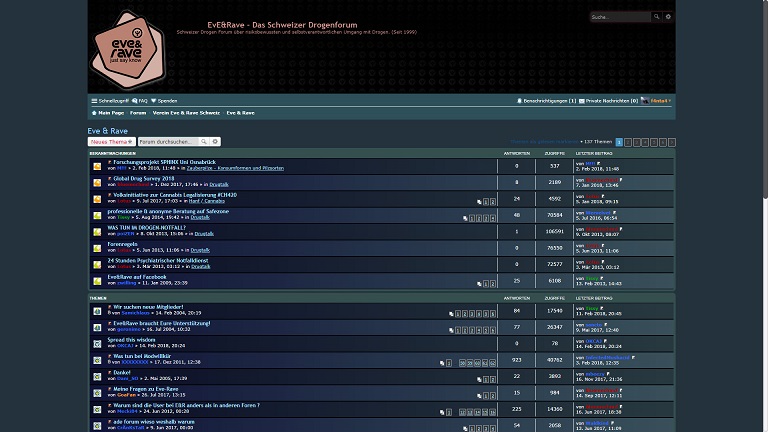Open professionelle & anonyme Beratung auf Safezone
Viewport: 768px width, 432px height.
pos(168,212)
